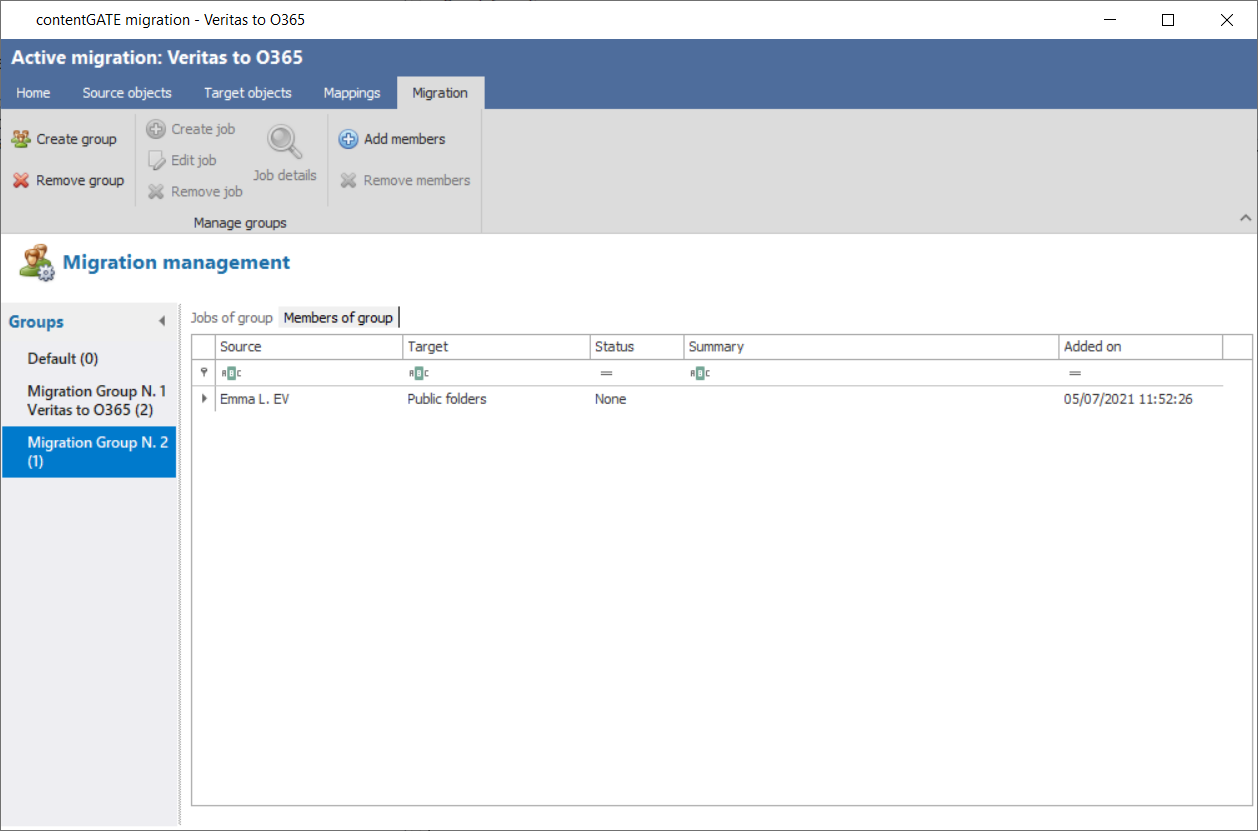Screen dimensions: 1260x831
Task: Switch to Jobs of group tab
Action: pos(232,318)
